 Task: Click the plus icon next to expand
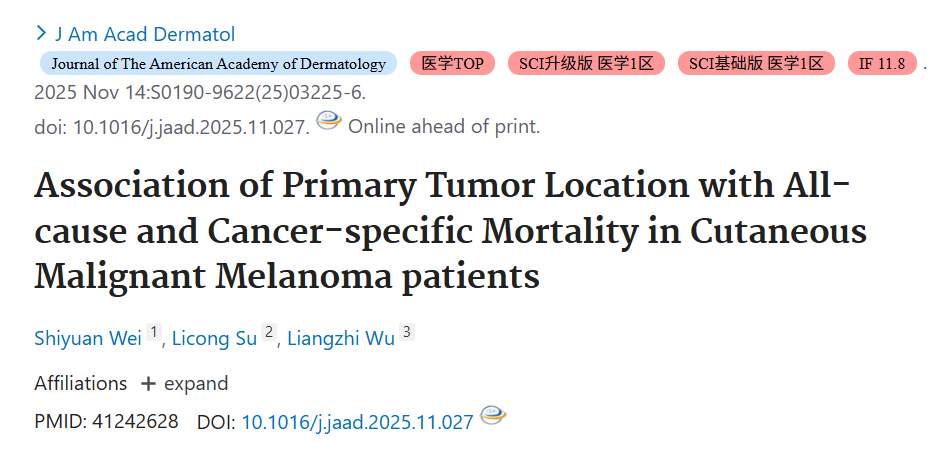click(148, 384)
